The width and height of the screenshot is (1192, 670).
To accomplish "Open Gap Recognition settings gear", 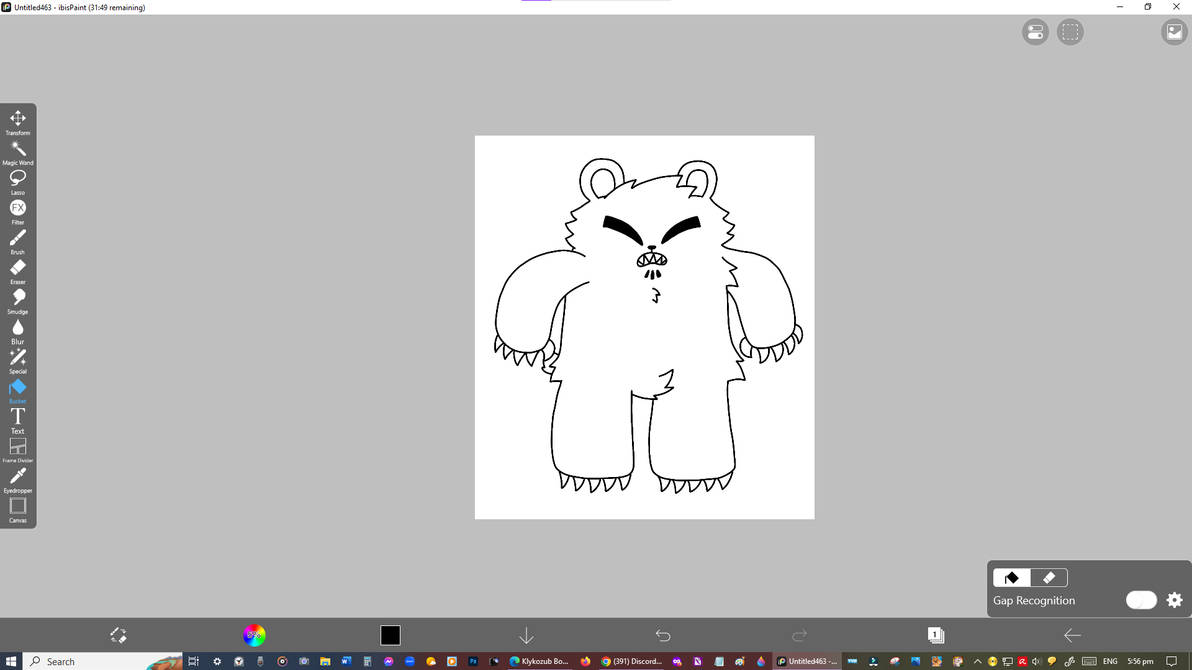I will (x=1173, y=600).
